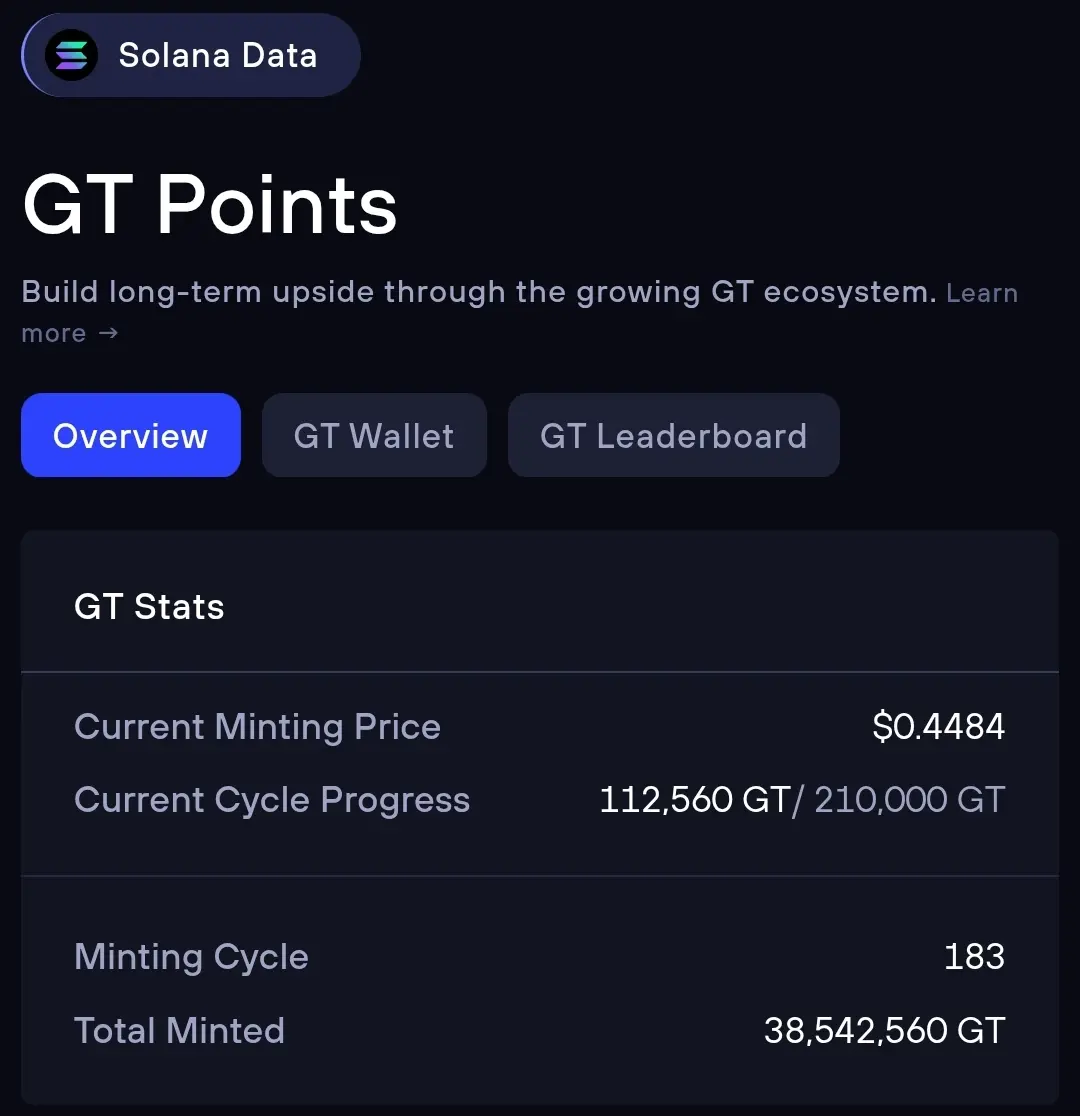Click the word "more" below the description
The height and width of the screenshot is (1116, 1080).
[x=54, y=333]
